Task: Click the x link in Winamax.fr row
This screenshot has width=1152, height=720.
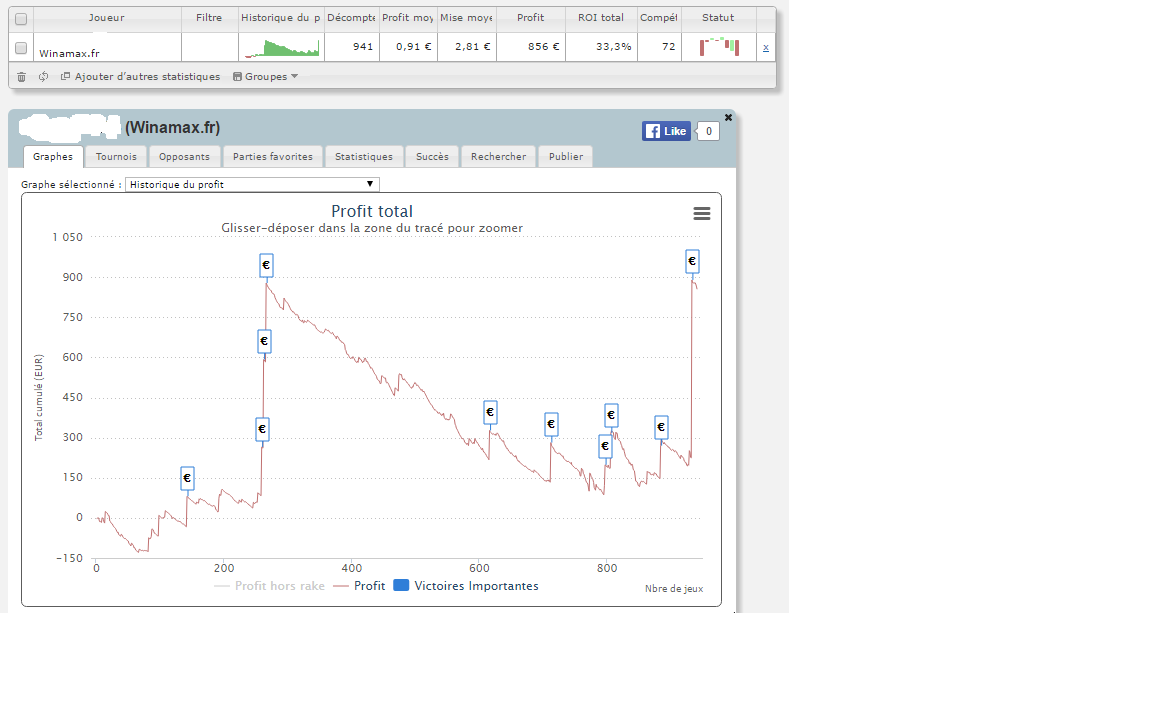Action: click(x=766, y=47)
